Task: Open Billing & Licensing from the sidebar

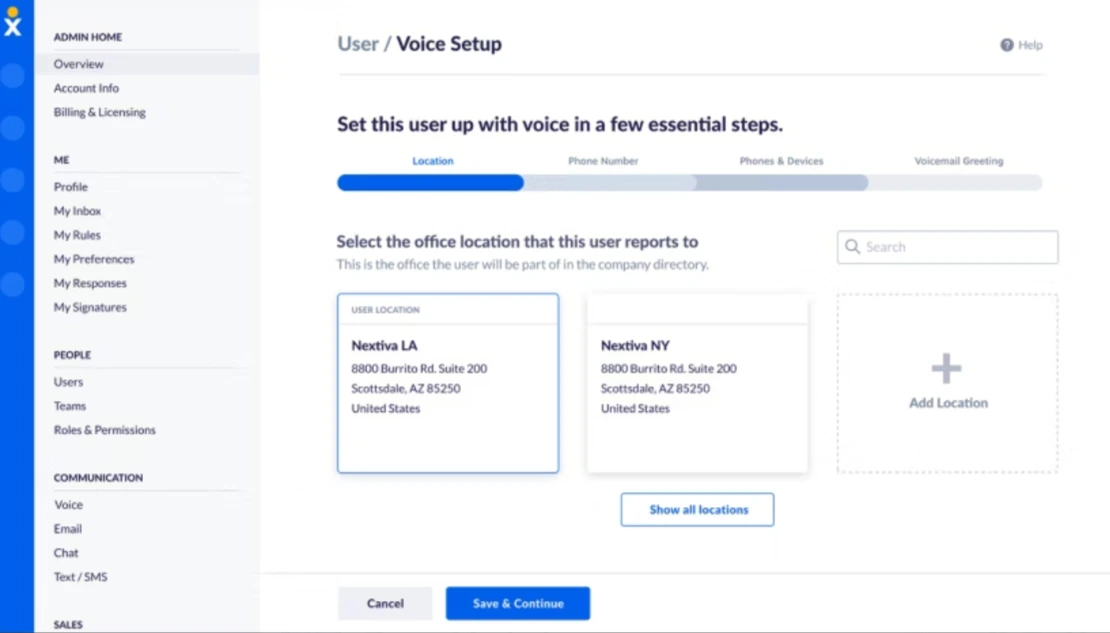Action: [99, 112]
